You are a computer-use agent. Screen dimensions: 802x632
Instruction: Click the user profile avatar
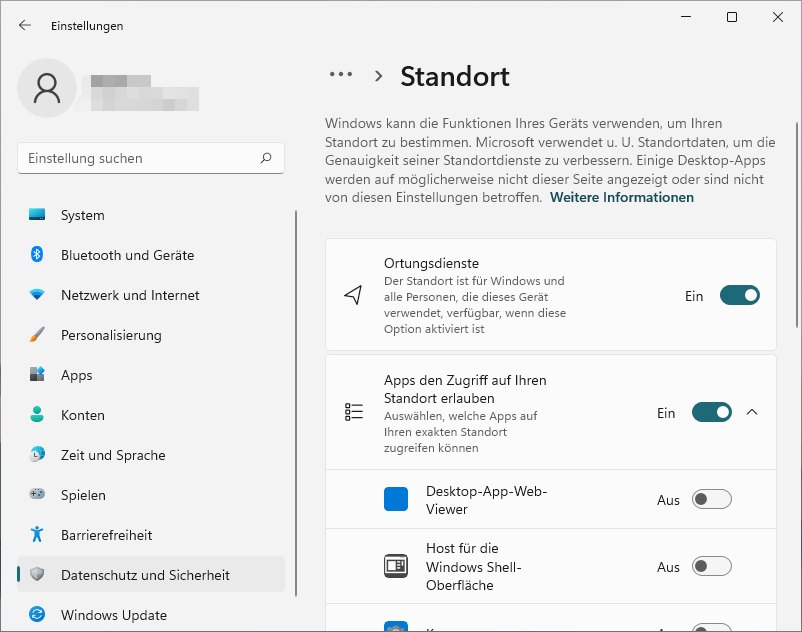[x=47, y=88]
